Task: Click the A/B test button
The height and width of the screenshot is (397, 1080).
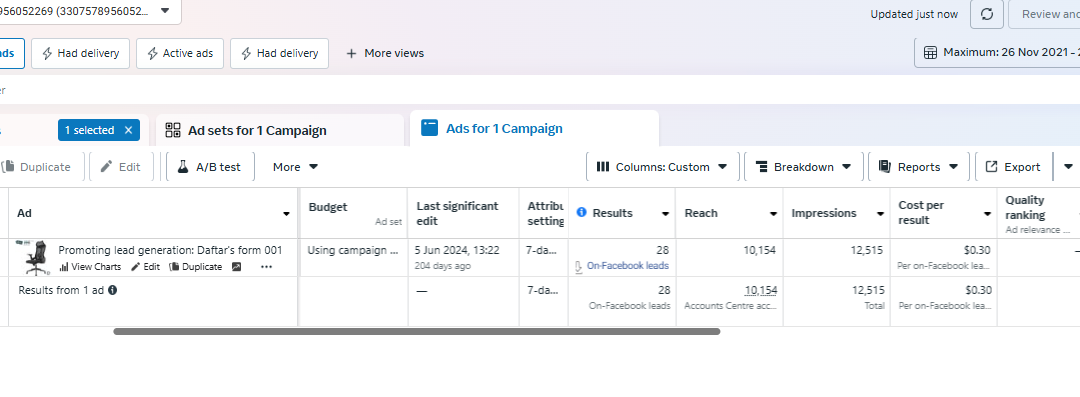Action: 210,167
